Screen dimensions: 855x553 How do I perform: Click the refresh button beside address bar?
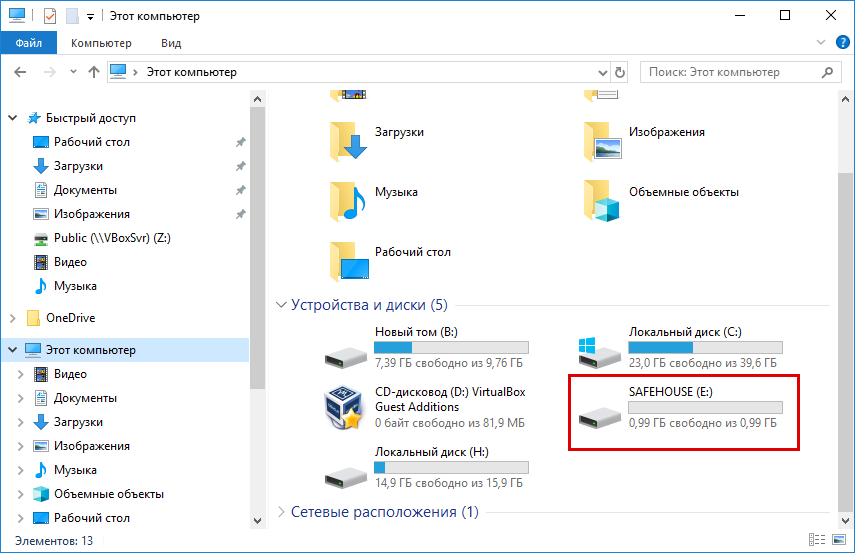620,73
